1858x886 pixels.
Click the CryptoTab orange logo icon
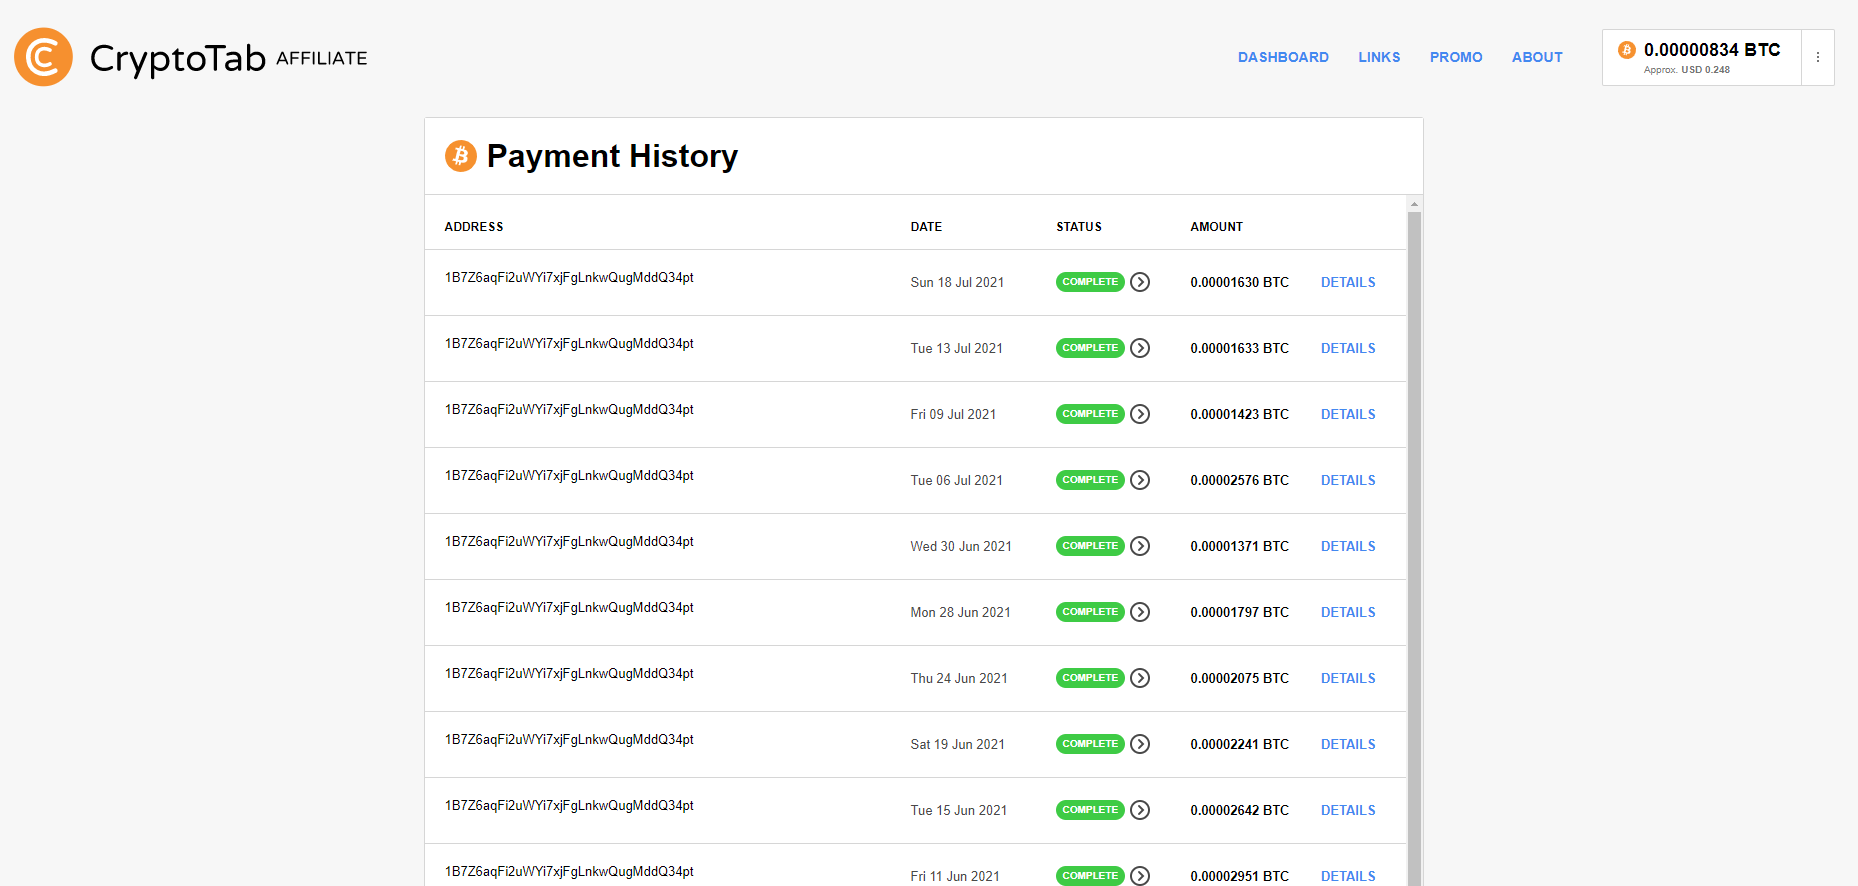coord(43,57)
